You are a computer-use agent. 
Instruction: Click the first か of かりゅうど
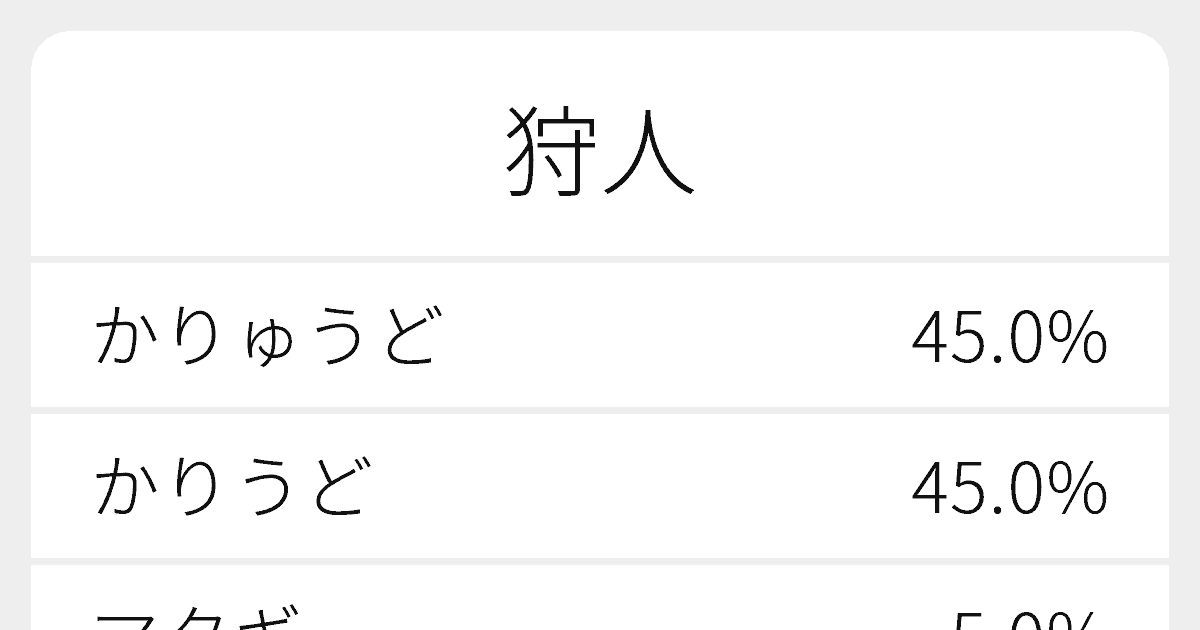pyautogui.click(x=123, y=337)
